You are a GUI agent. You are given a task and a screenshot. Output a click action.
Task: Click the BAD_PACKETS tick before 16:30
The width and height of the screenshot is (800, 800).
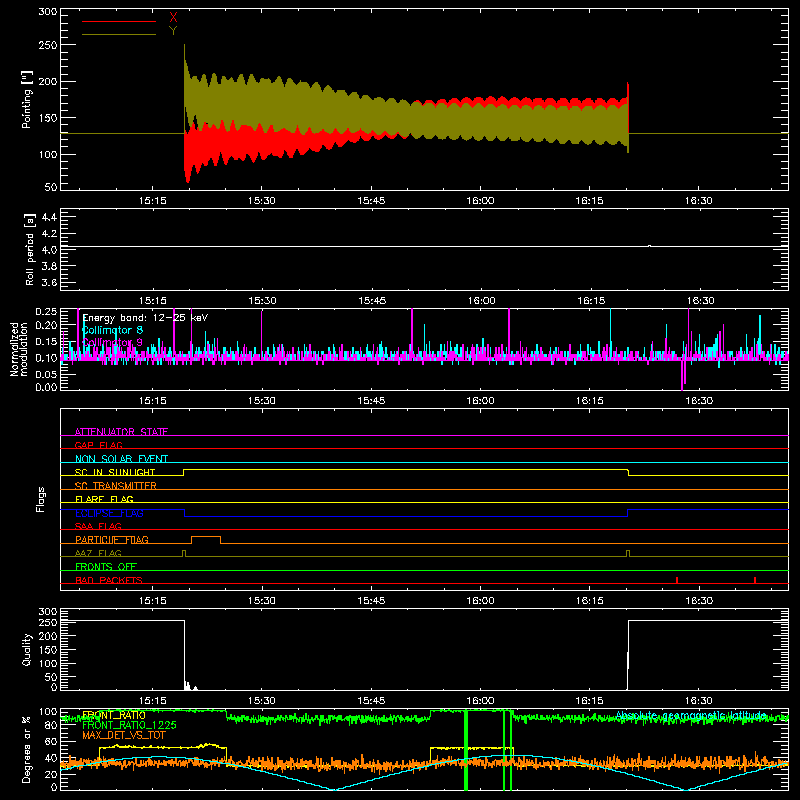pyautogui.click(x=677, y=580)
